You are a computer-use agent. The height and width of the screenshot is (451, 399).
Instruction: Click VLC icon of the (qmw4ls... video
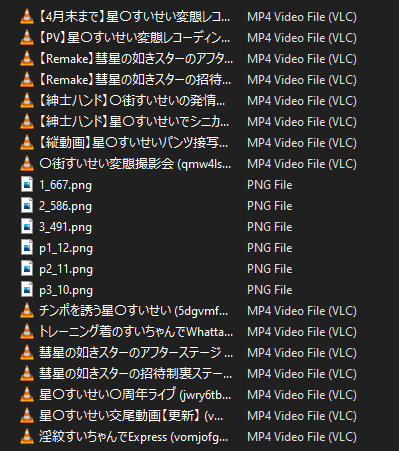[27, 164]
